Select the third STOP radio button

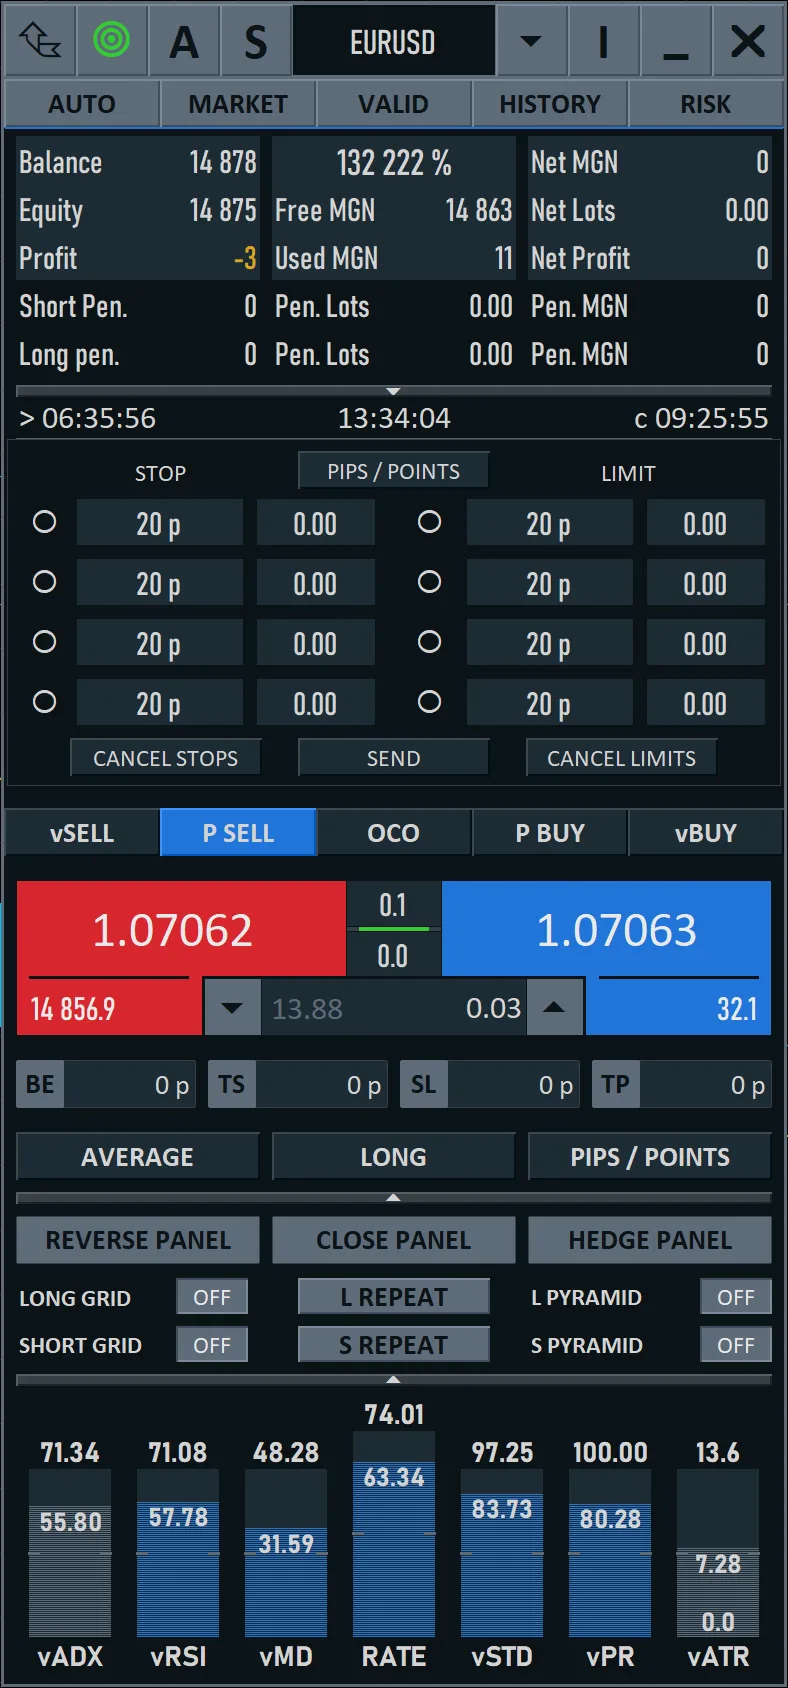[44, 642]
